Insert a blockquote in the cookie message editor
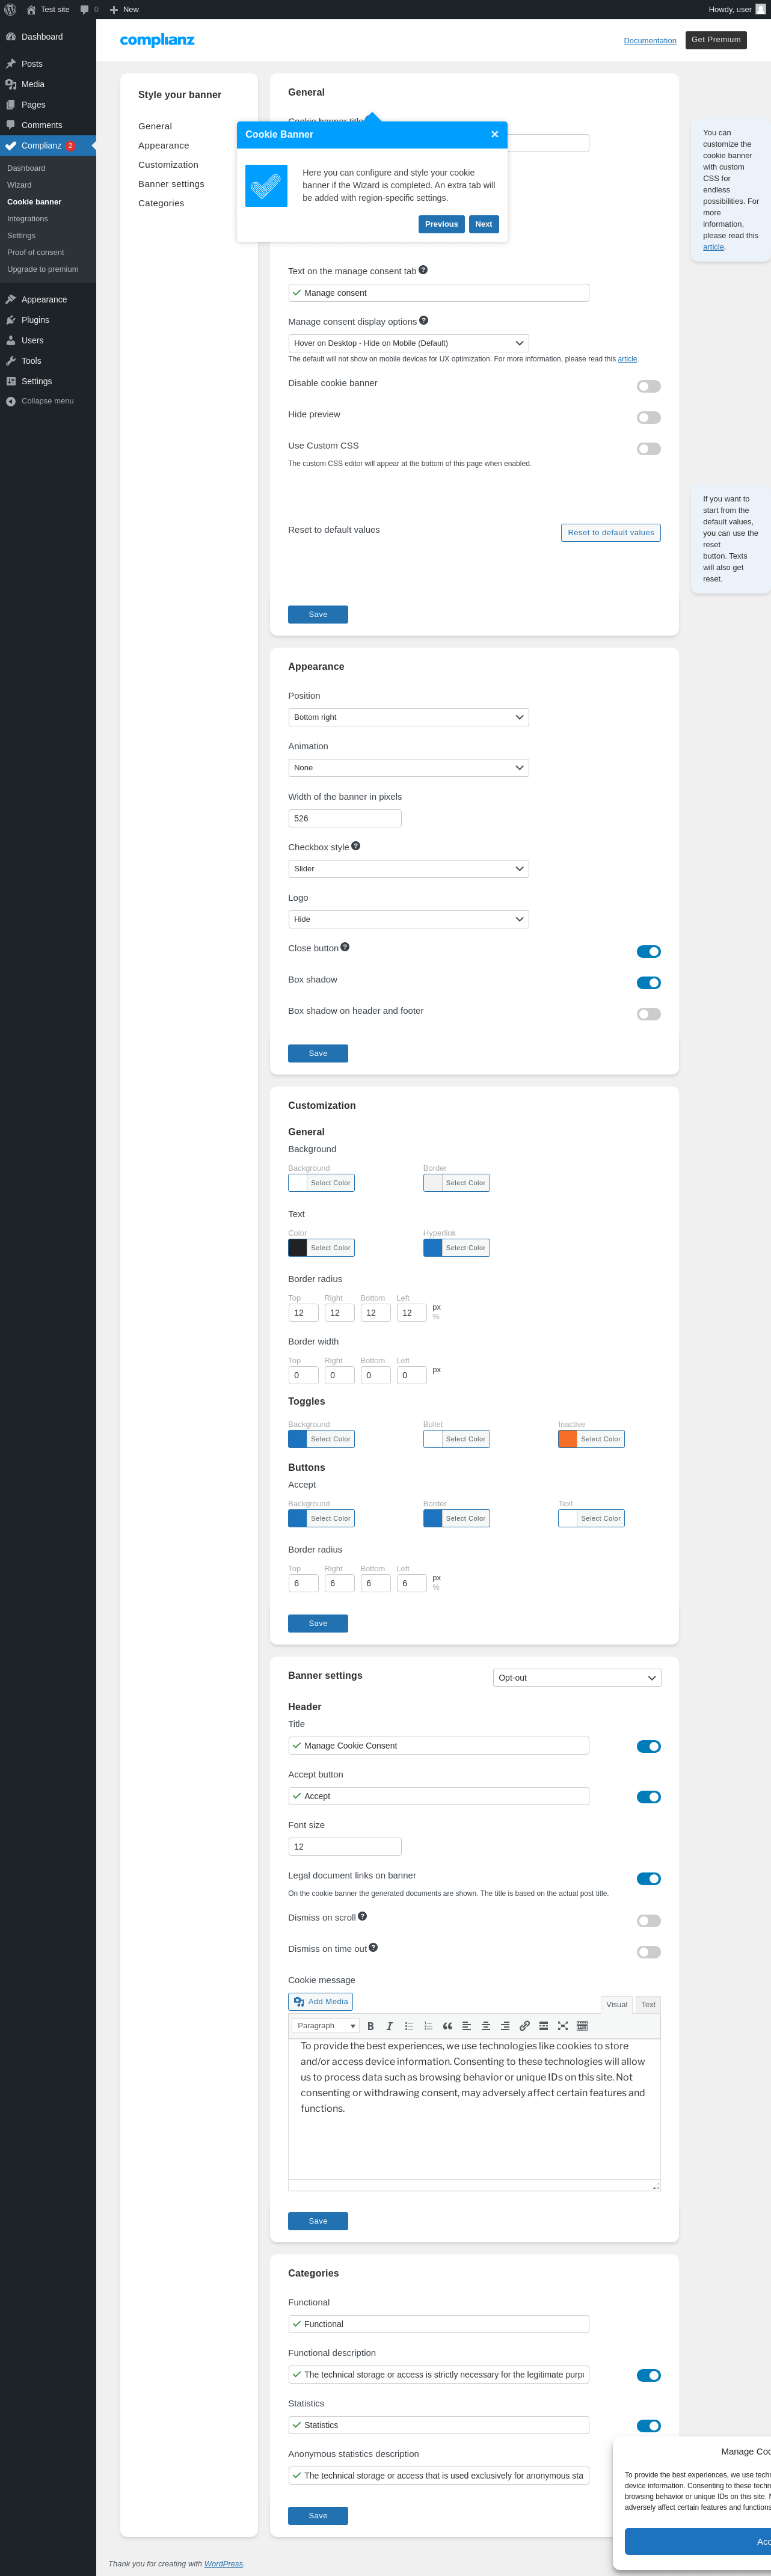The image size is (771, 2576). click(x=447, y=2025)
